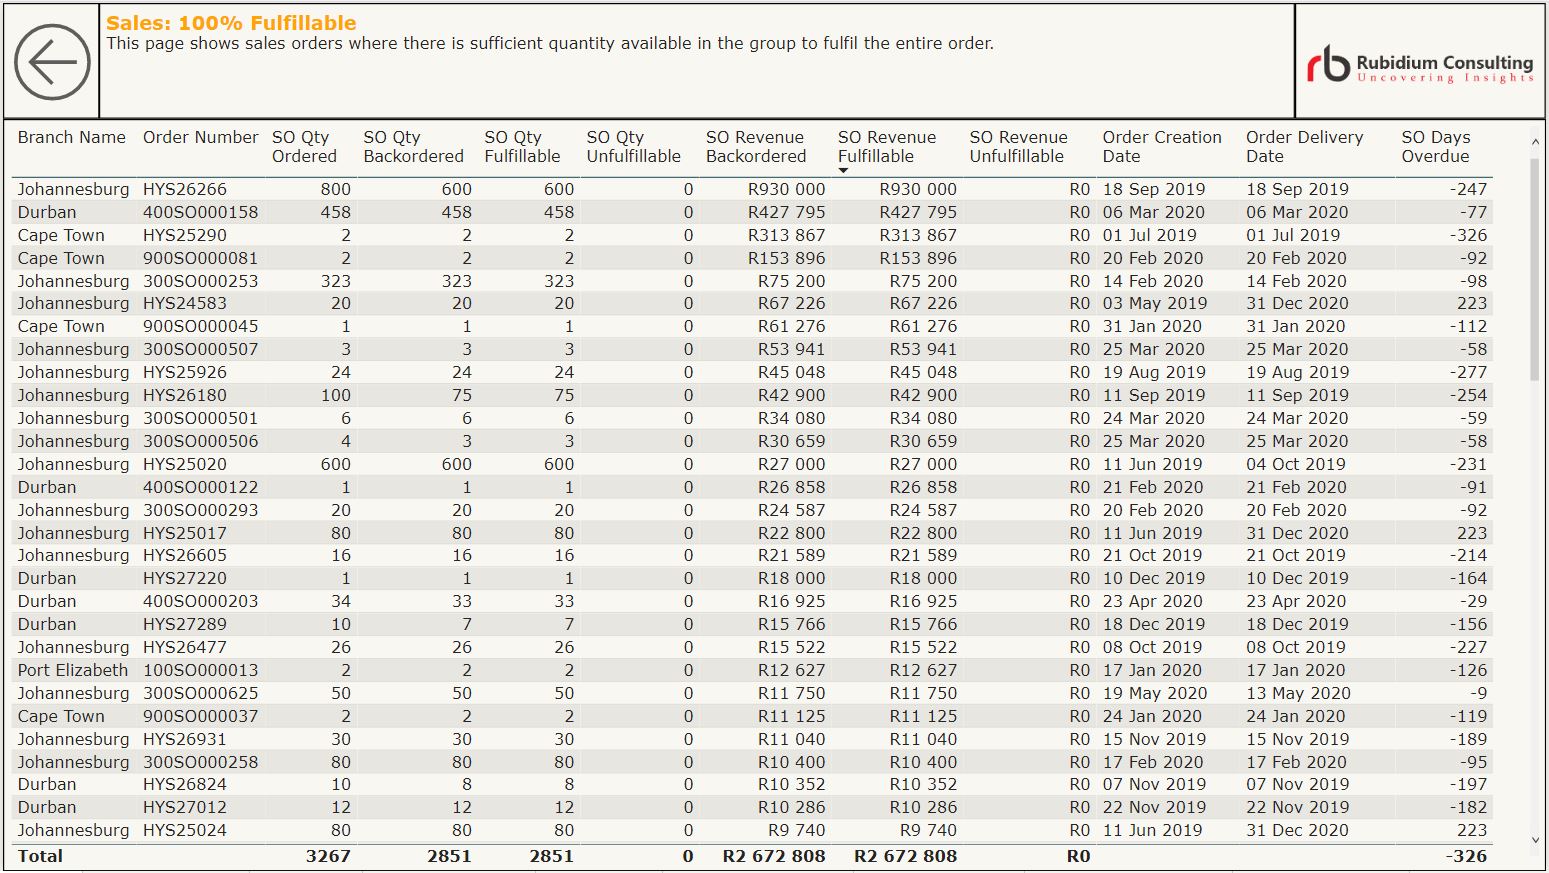Image resolution: width=1549 pixels, height=873 pixels.
Task: Sort by the SO Days Overdue column header
Action: click(x=1435, y=147)
